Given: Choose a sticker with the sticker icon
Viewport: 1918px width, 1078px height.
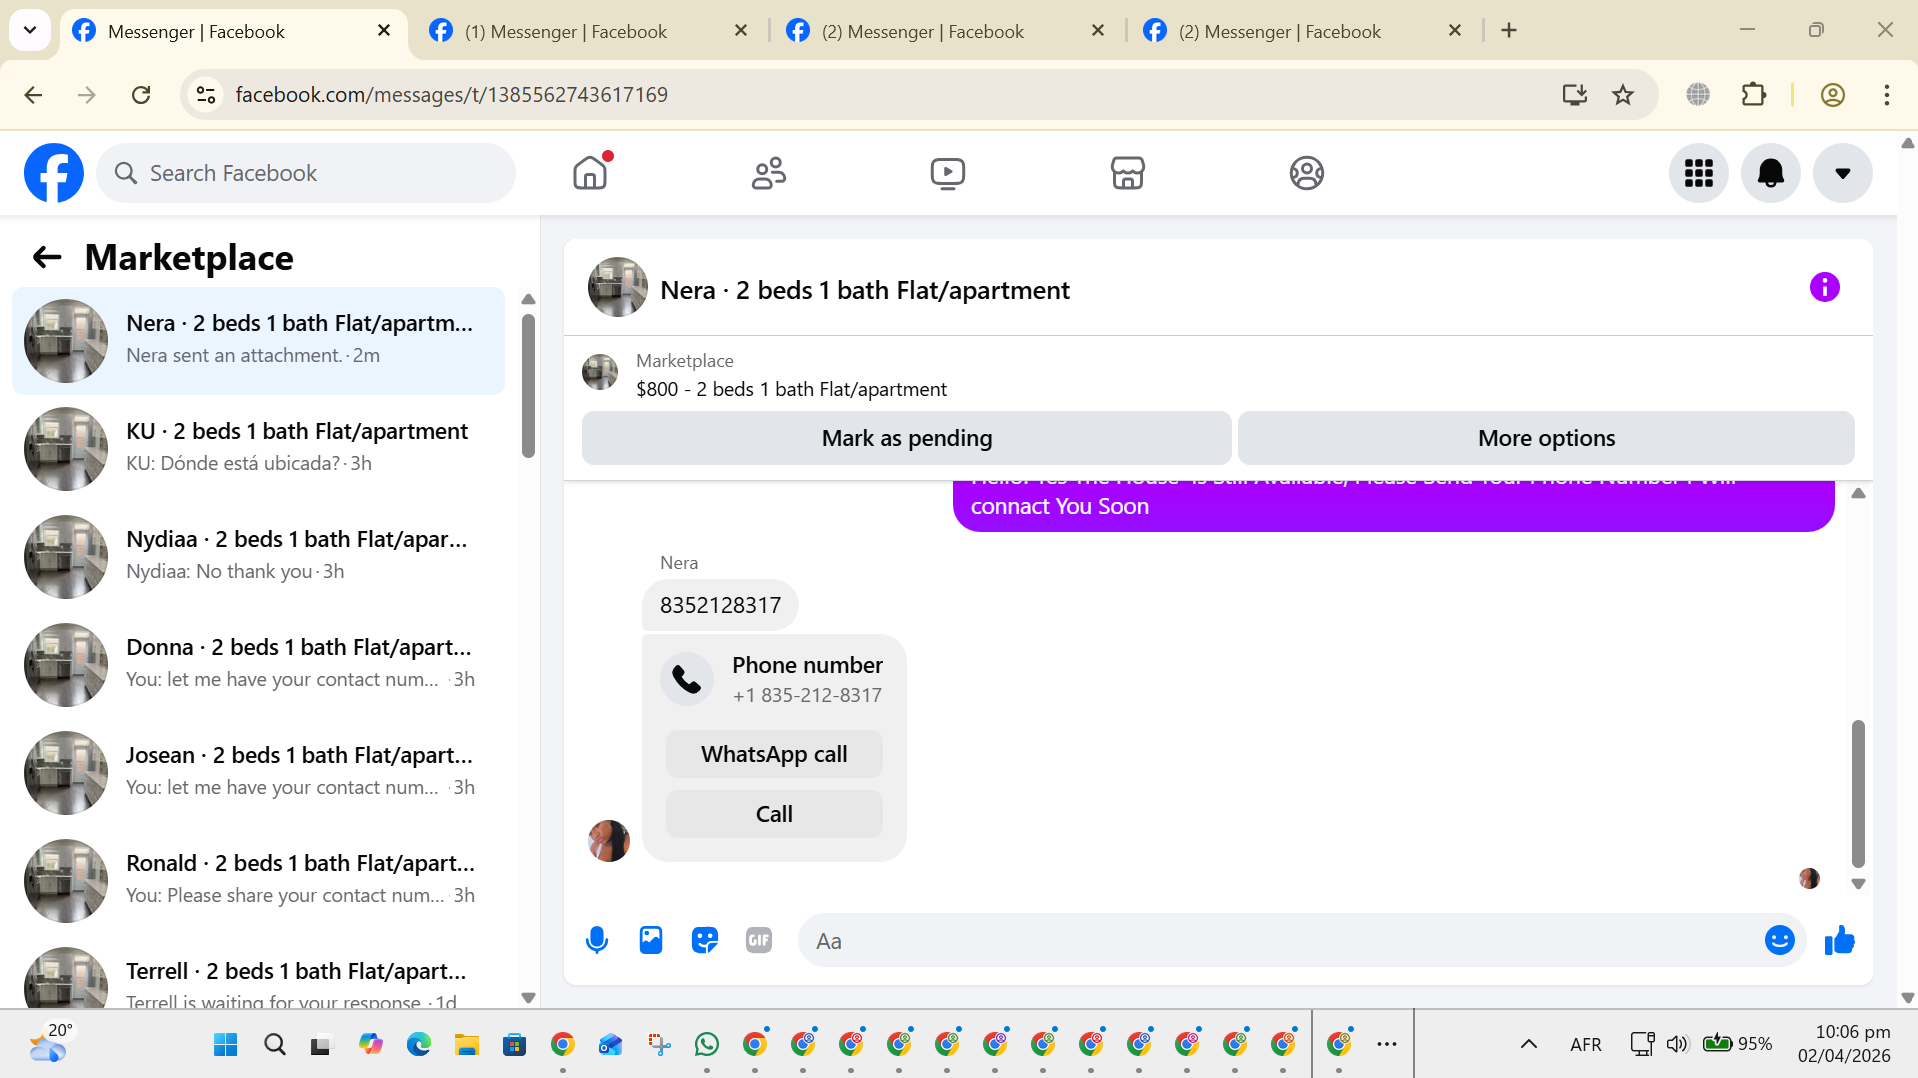Looking at the screenshot, I should [705, 940].
